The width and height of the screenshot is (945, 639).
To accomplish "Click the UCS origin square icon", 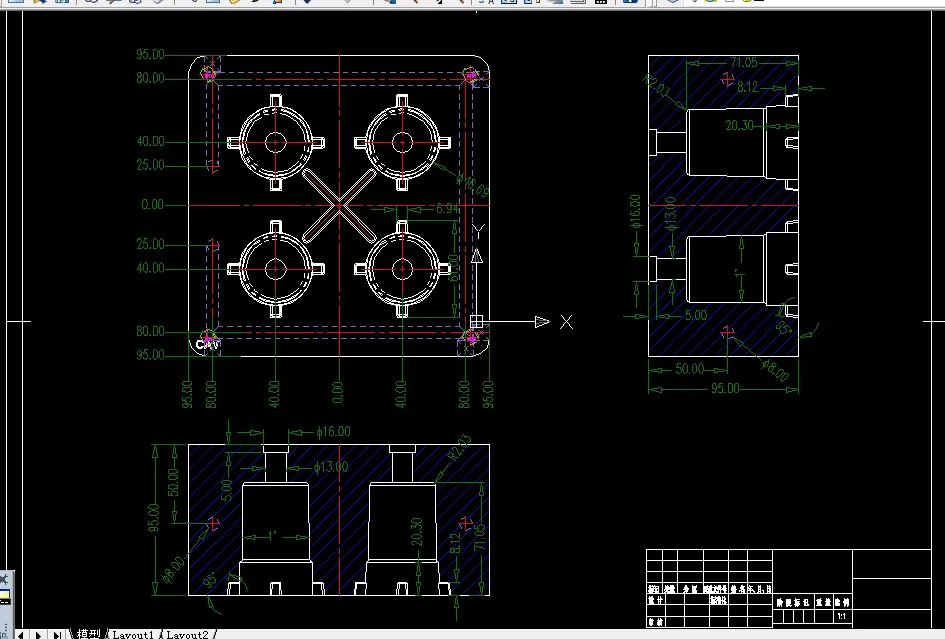I will (x=476, y=321).
